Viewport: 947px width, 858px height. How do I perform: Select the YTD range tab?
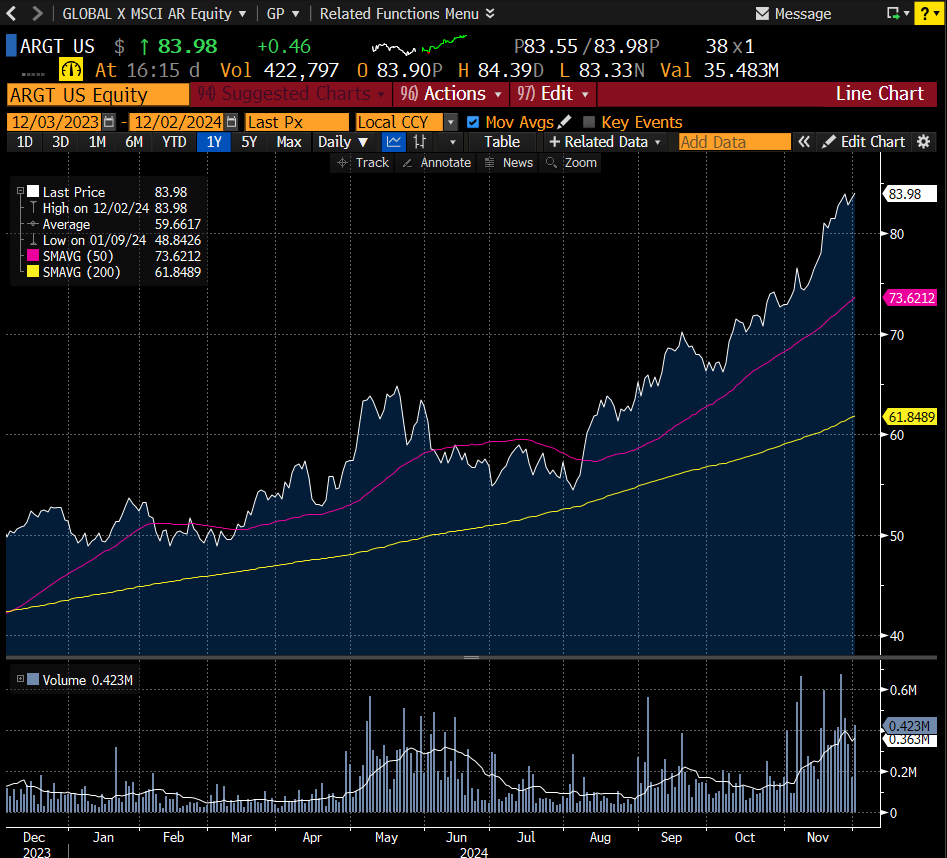(174, 142)
